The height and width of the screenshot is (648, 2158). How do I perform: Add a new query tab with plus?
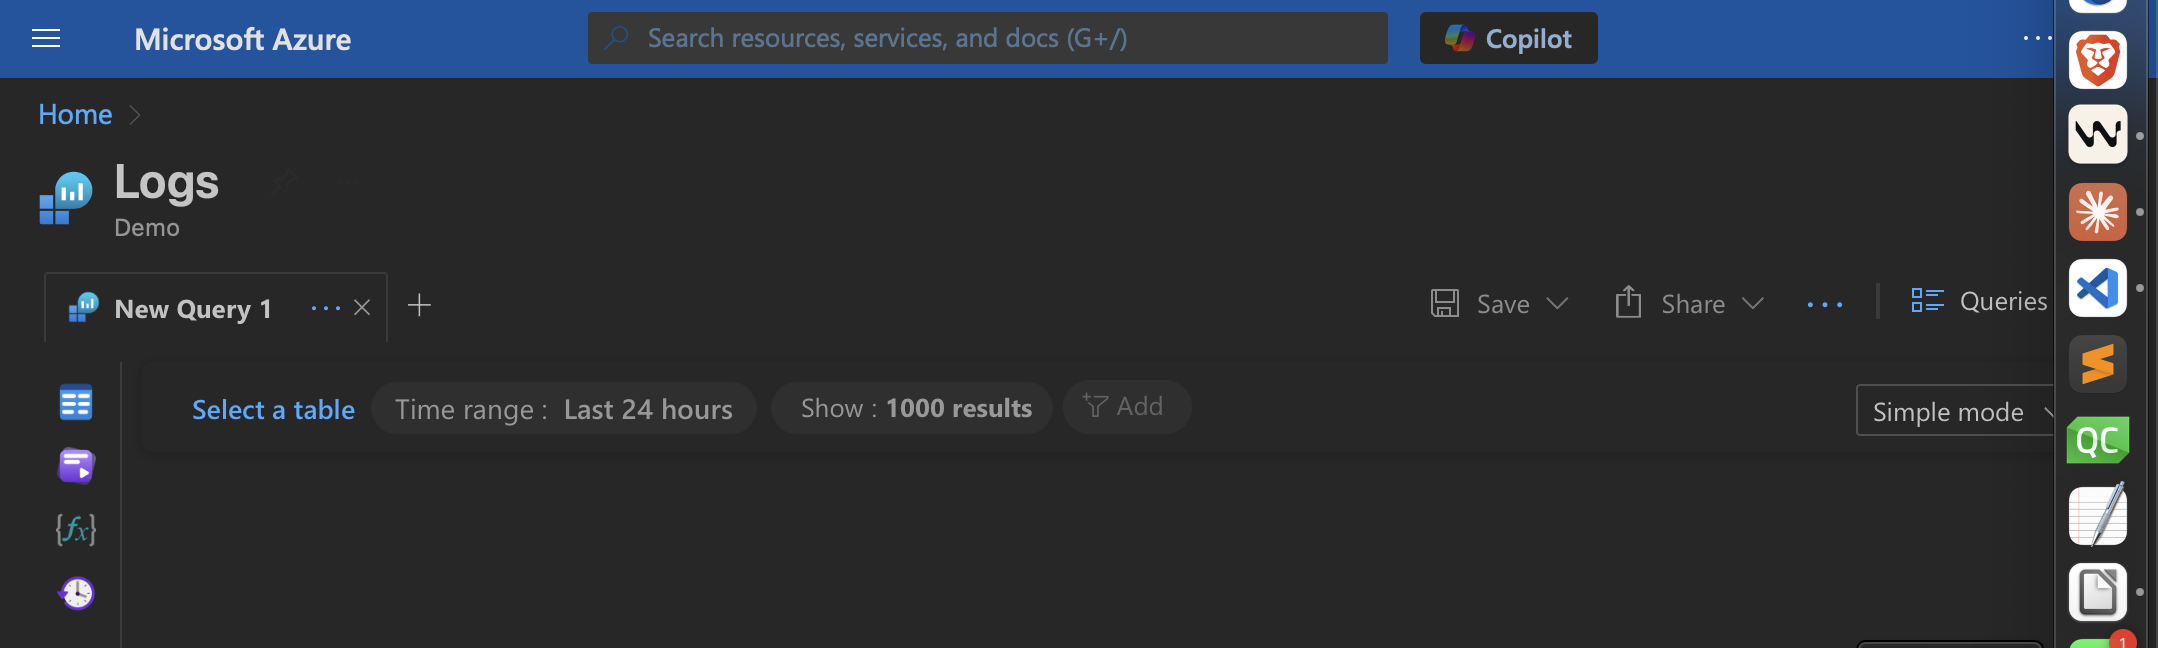pyautogui.click(x=420, y=305)
